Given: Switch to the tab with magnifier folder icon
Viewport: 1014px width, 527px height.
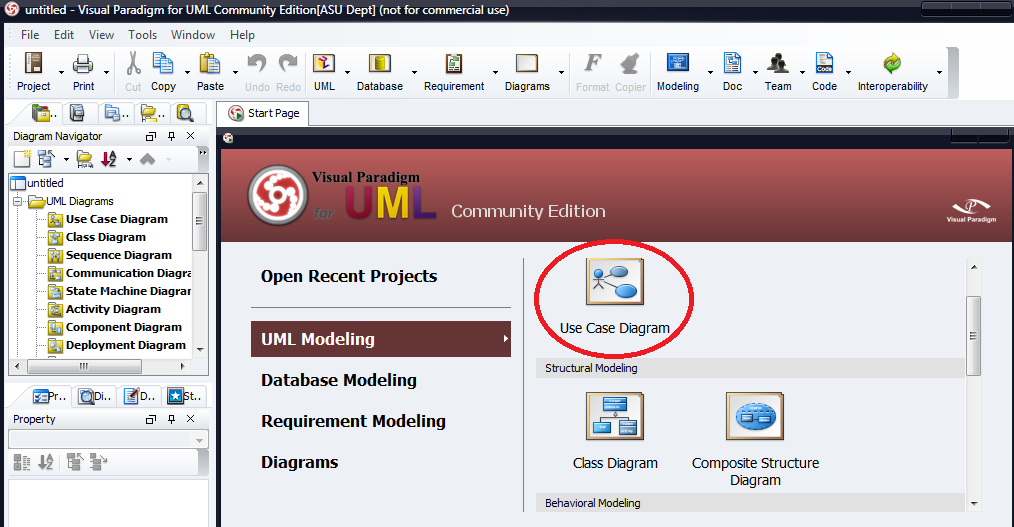Looking at the screenshot, I should (x=186, y=113).
